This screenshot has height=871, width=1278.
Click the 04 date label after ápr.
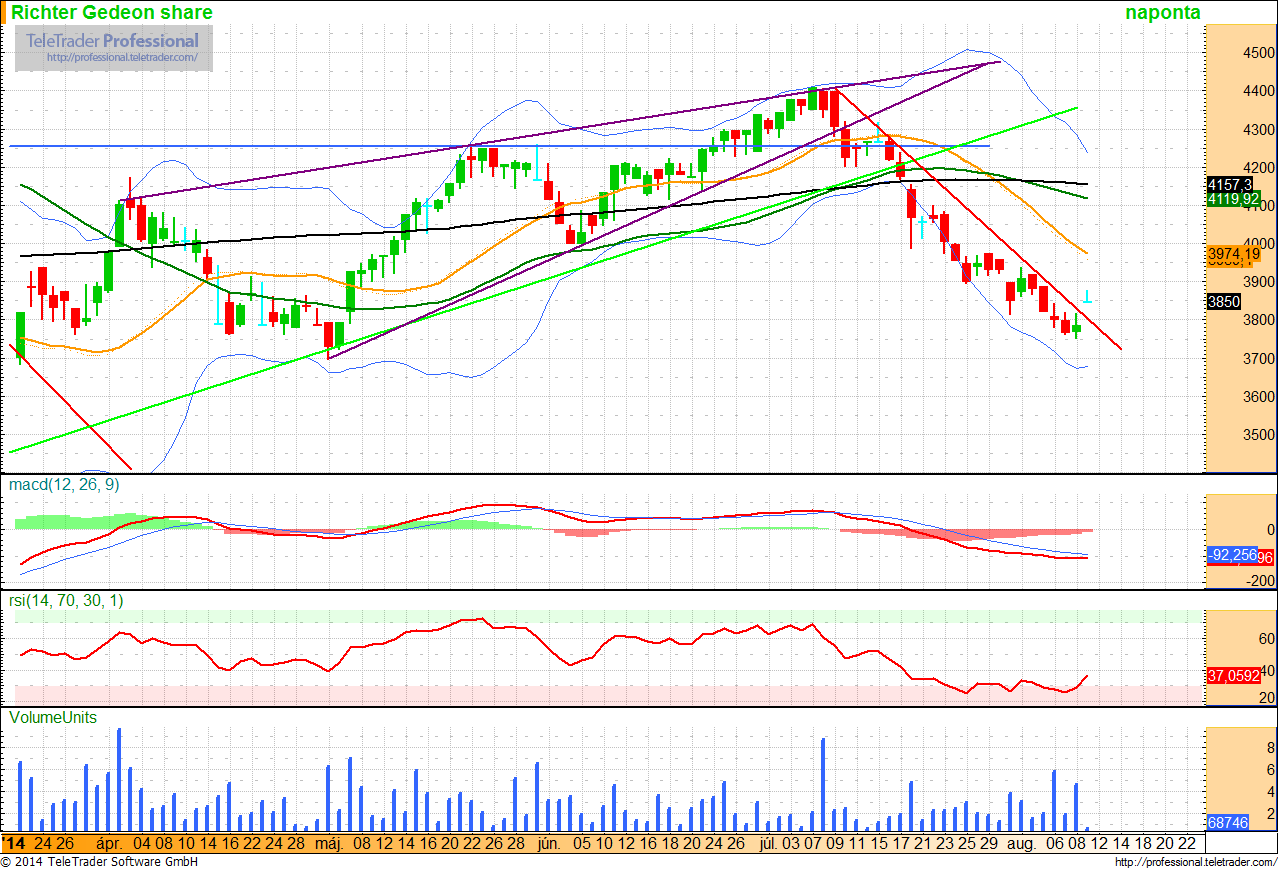(143, 843)
